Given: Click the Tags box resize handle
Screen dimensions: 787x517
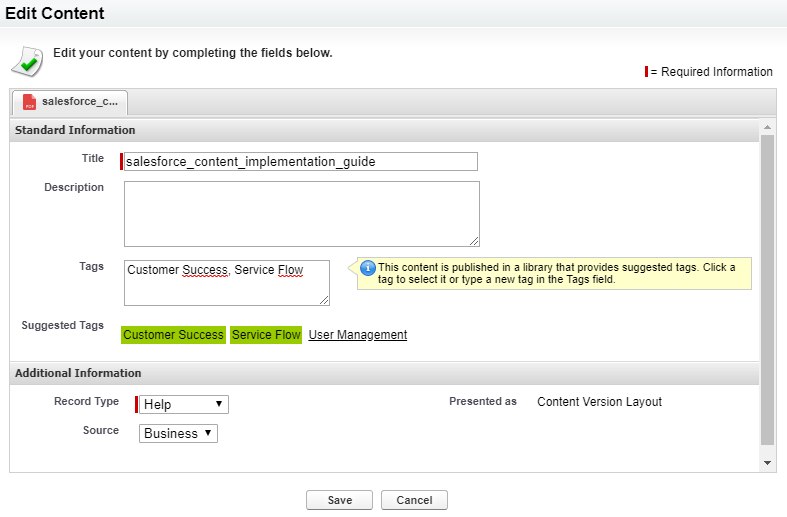Looking at the screenshot, I should click(x=324, y=300).
